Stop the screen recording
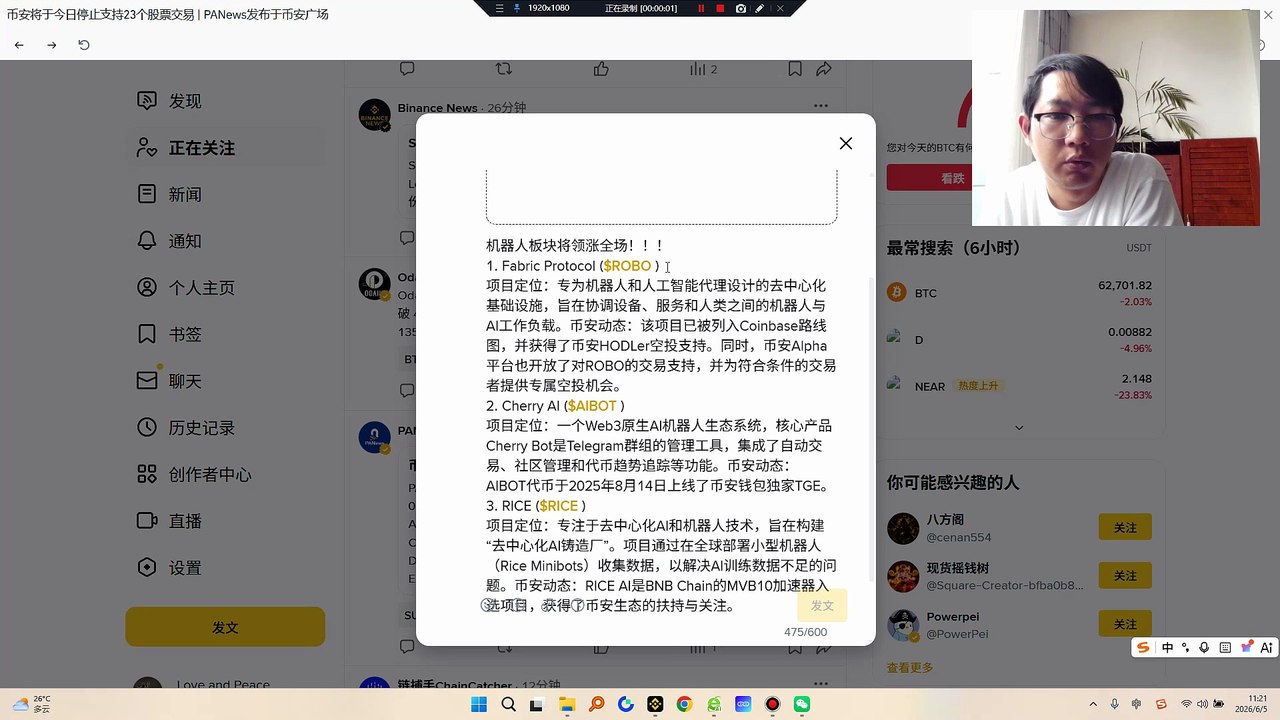This screenshot has width=1280, height=720. (x=720, y=8)
